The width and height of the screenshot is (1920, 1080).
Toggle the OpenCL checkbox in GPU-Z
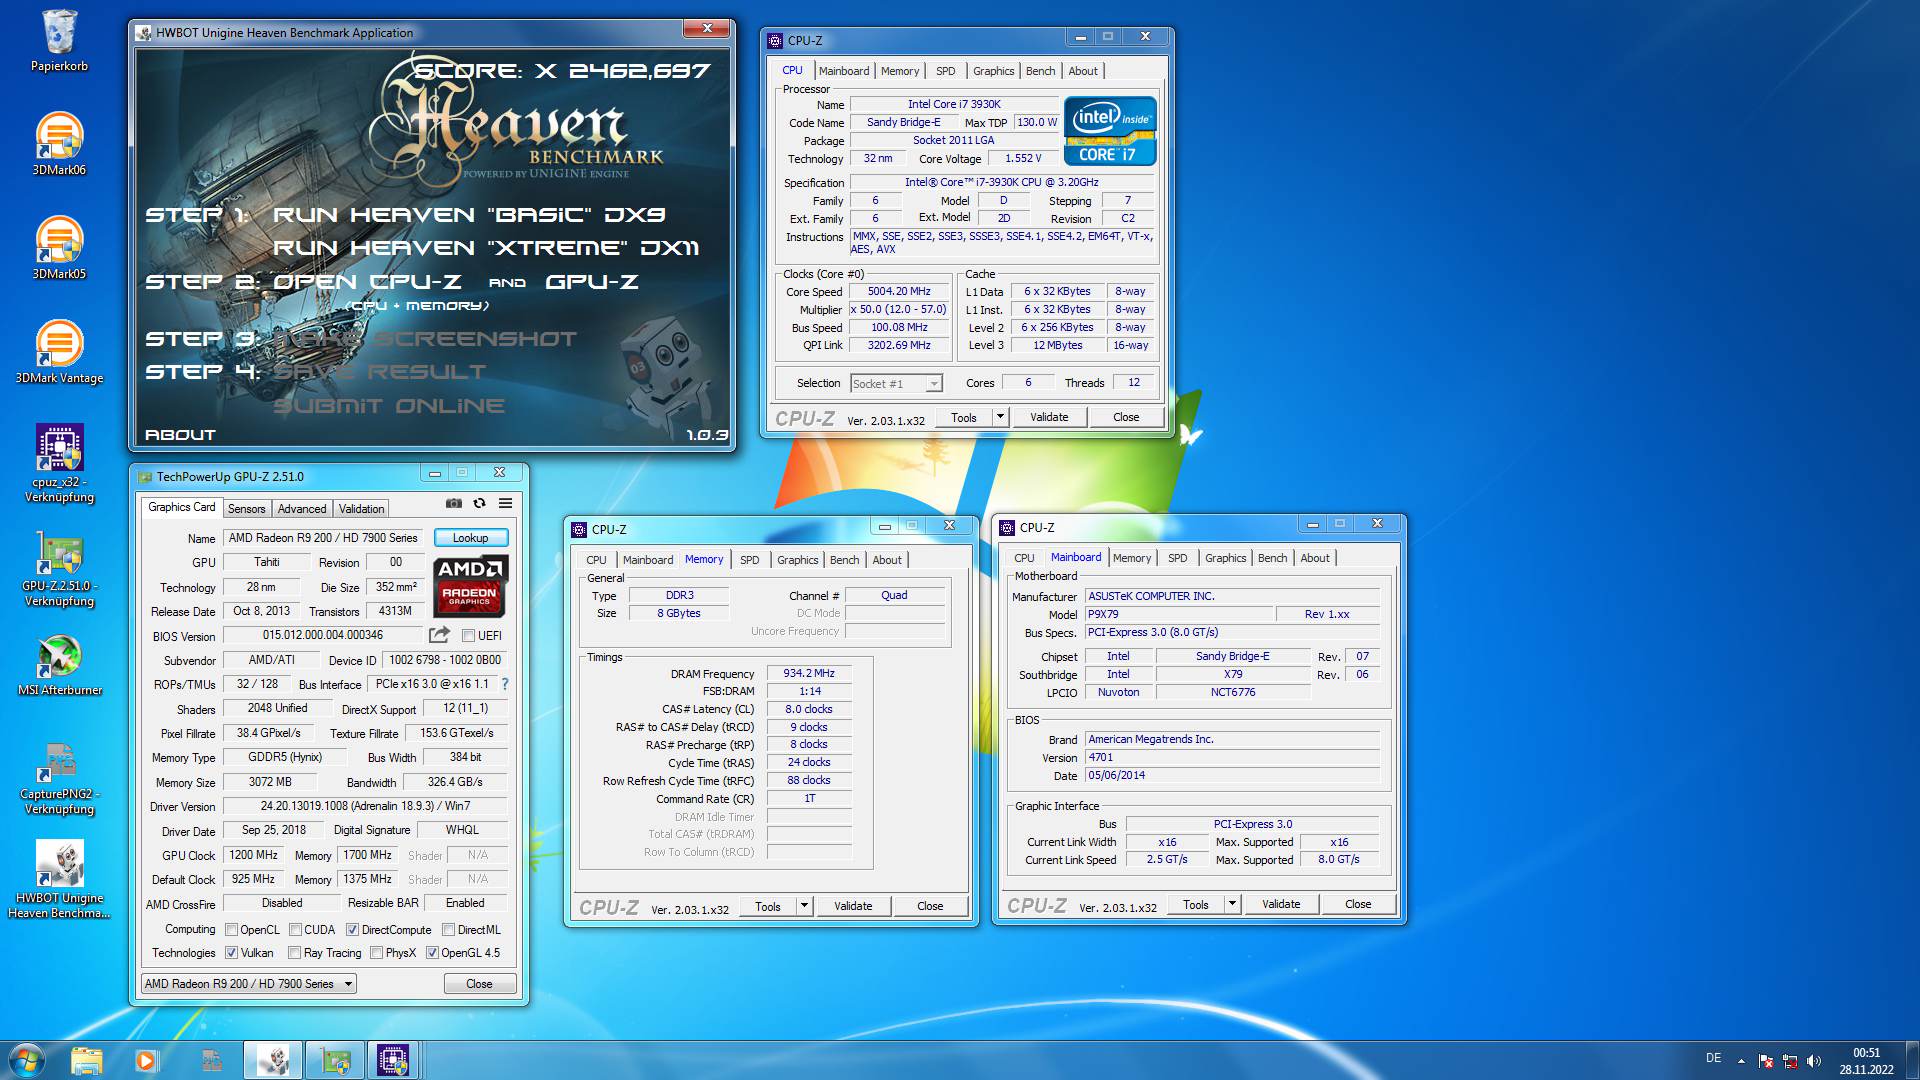tap(231, 930)
